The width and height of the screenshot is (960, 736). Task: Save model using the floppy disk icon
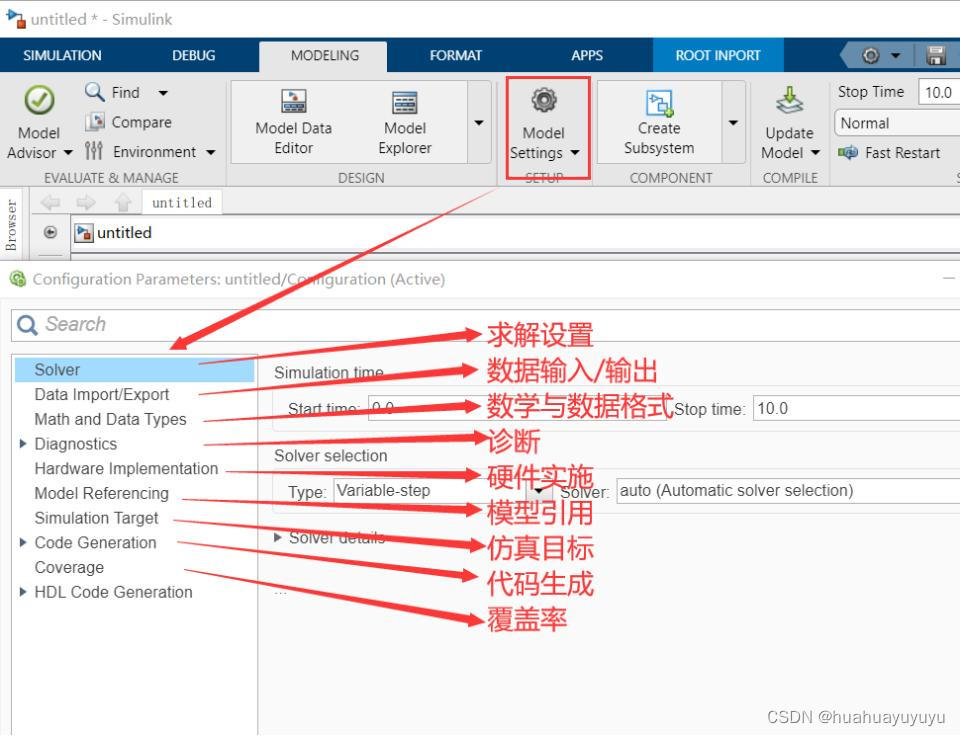point(936,56)
